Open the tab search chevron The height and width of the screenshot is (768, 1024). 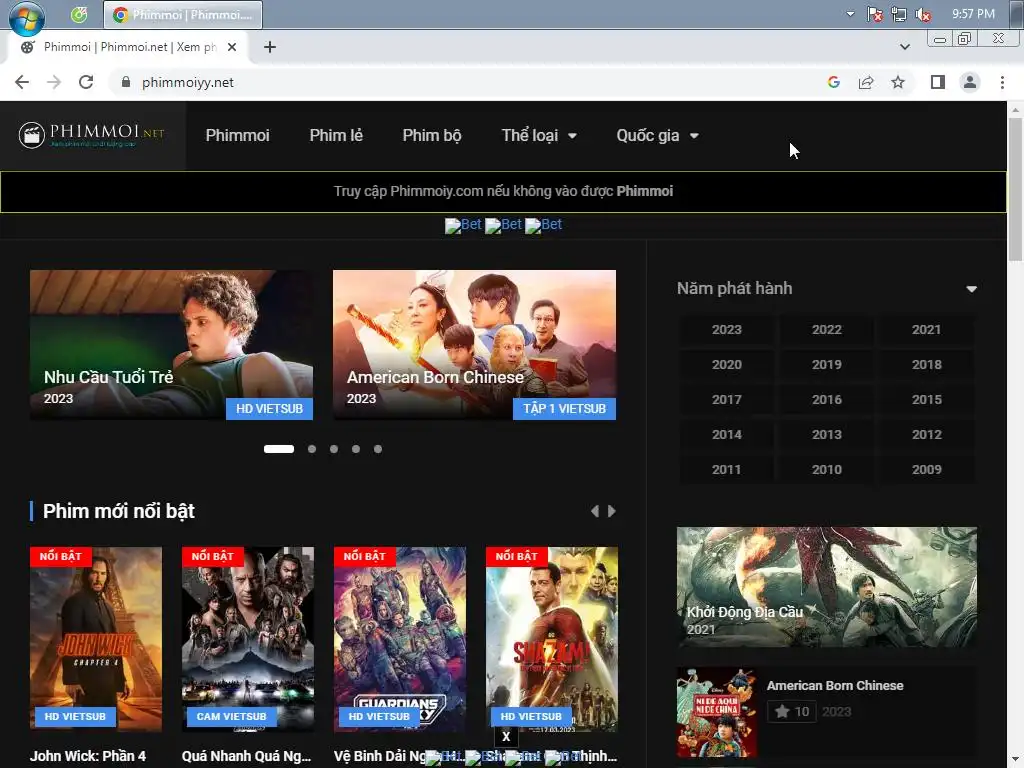point(904,47)
